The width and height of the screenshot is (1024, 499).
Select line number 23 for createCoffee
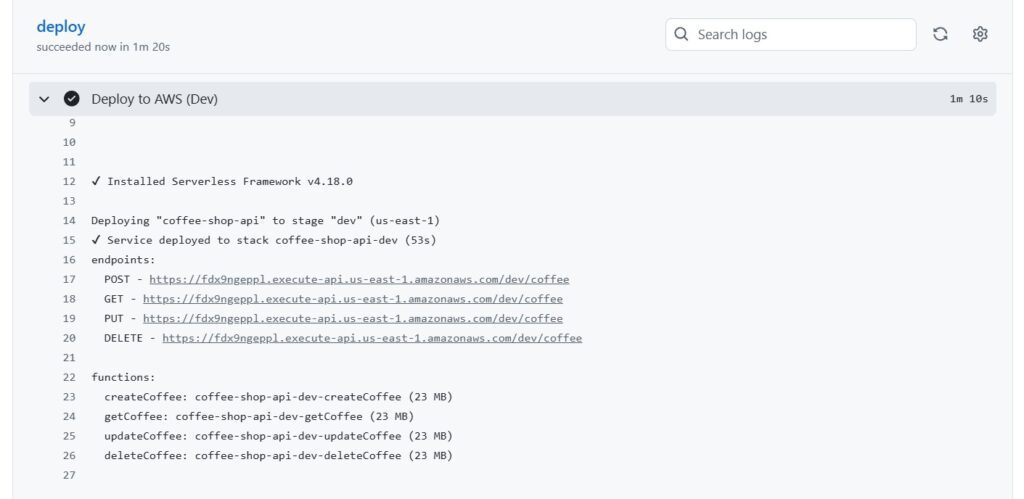coord(69,397)
